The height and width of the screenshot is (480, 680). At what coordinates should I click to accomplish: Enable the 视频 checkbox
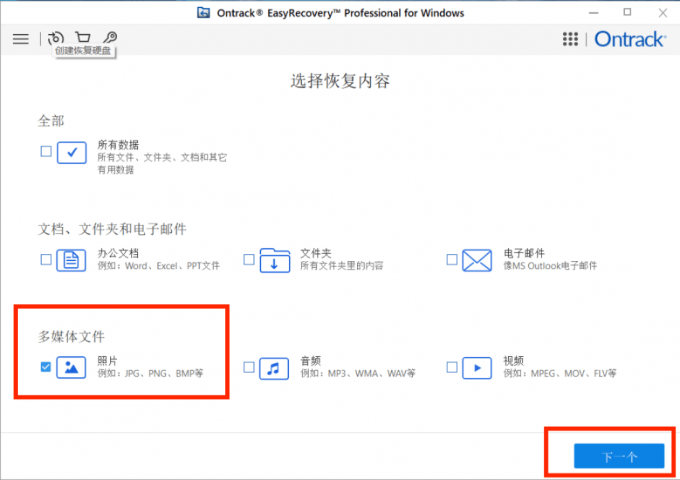coord(452,368)
